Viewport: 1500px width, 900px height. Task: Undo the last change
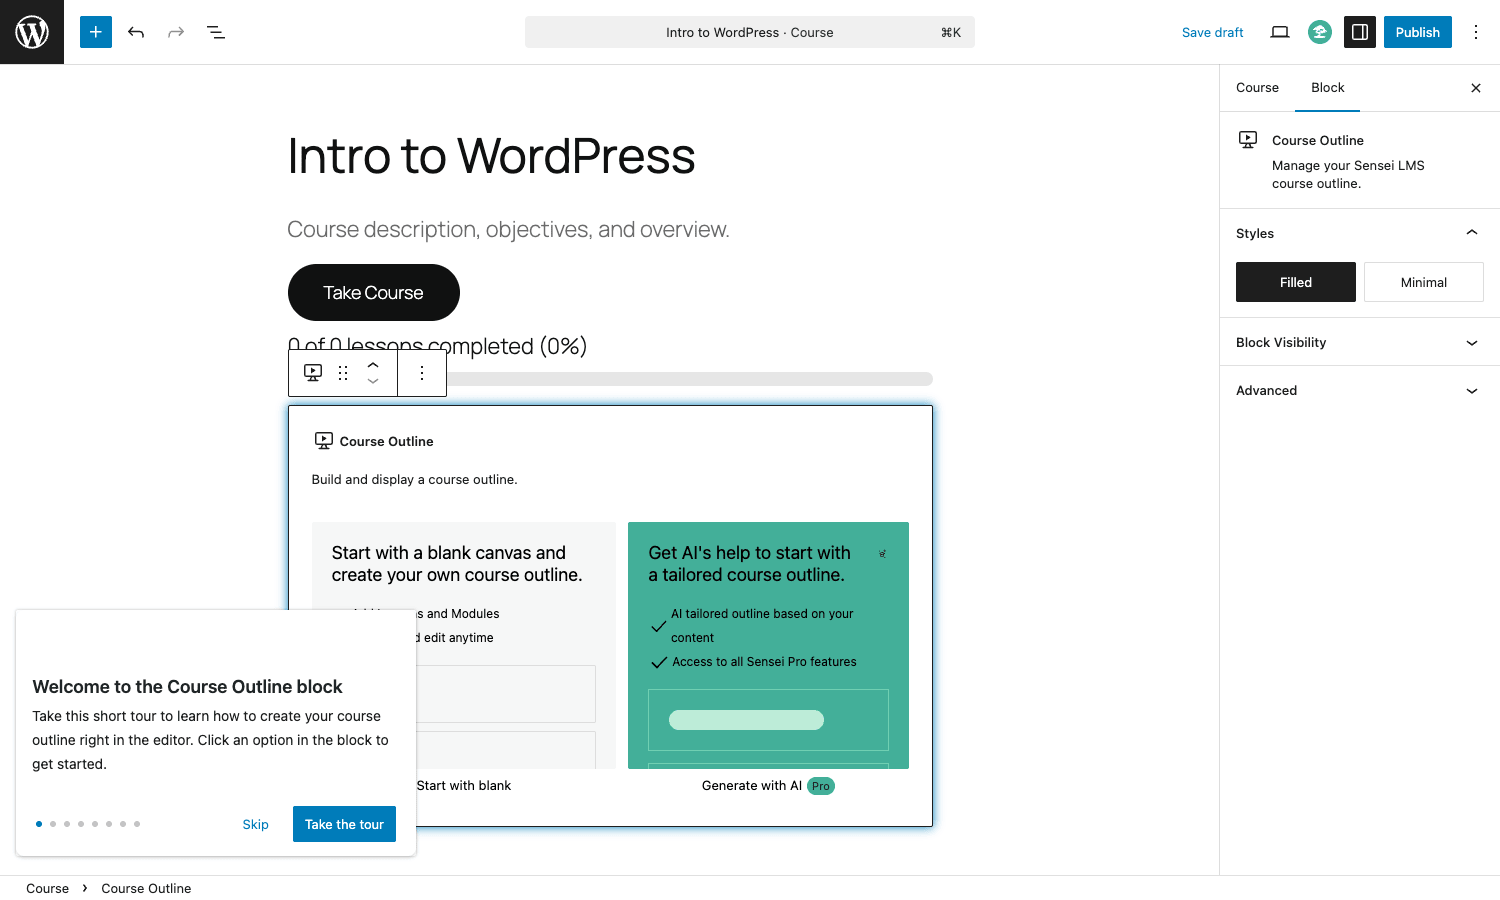pyautogui.click(x=136, y=32)
